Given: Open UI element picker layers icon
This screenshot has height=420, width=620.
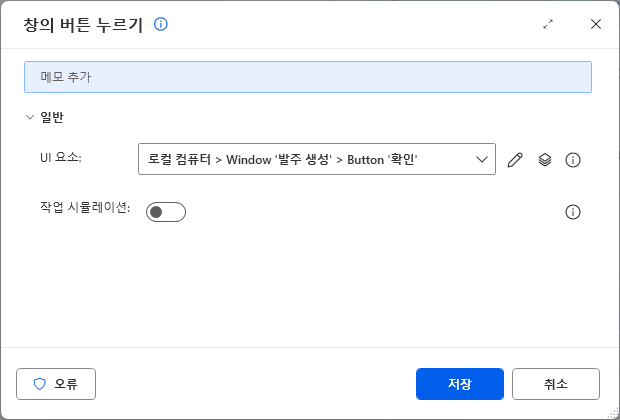Looking at the screenshot, I should point(545,160).
